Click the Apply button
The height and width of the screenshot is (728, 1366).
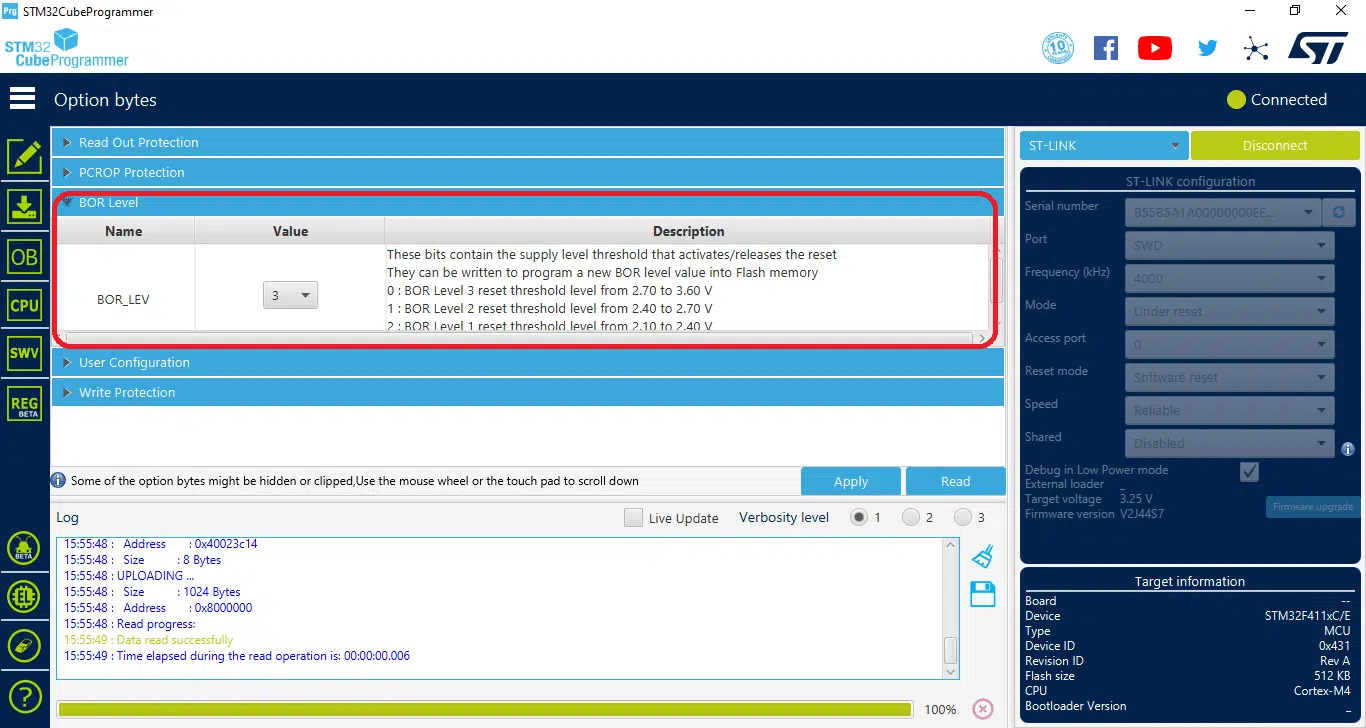click(851, 481)
